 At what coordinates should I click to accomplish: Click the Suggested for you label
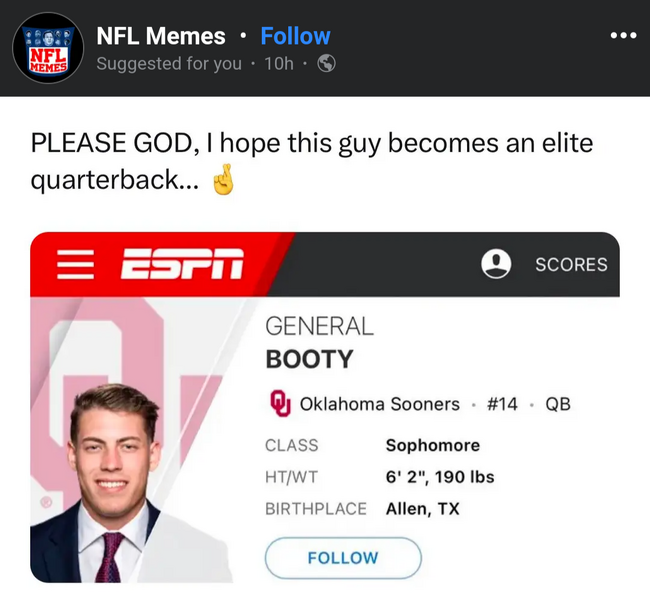click(169, 64)
